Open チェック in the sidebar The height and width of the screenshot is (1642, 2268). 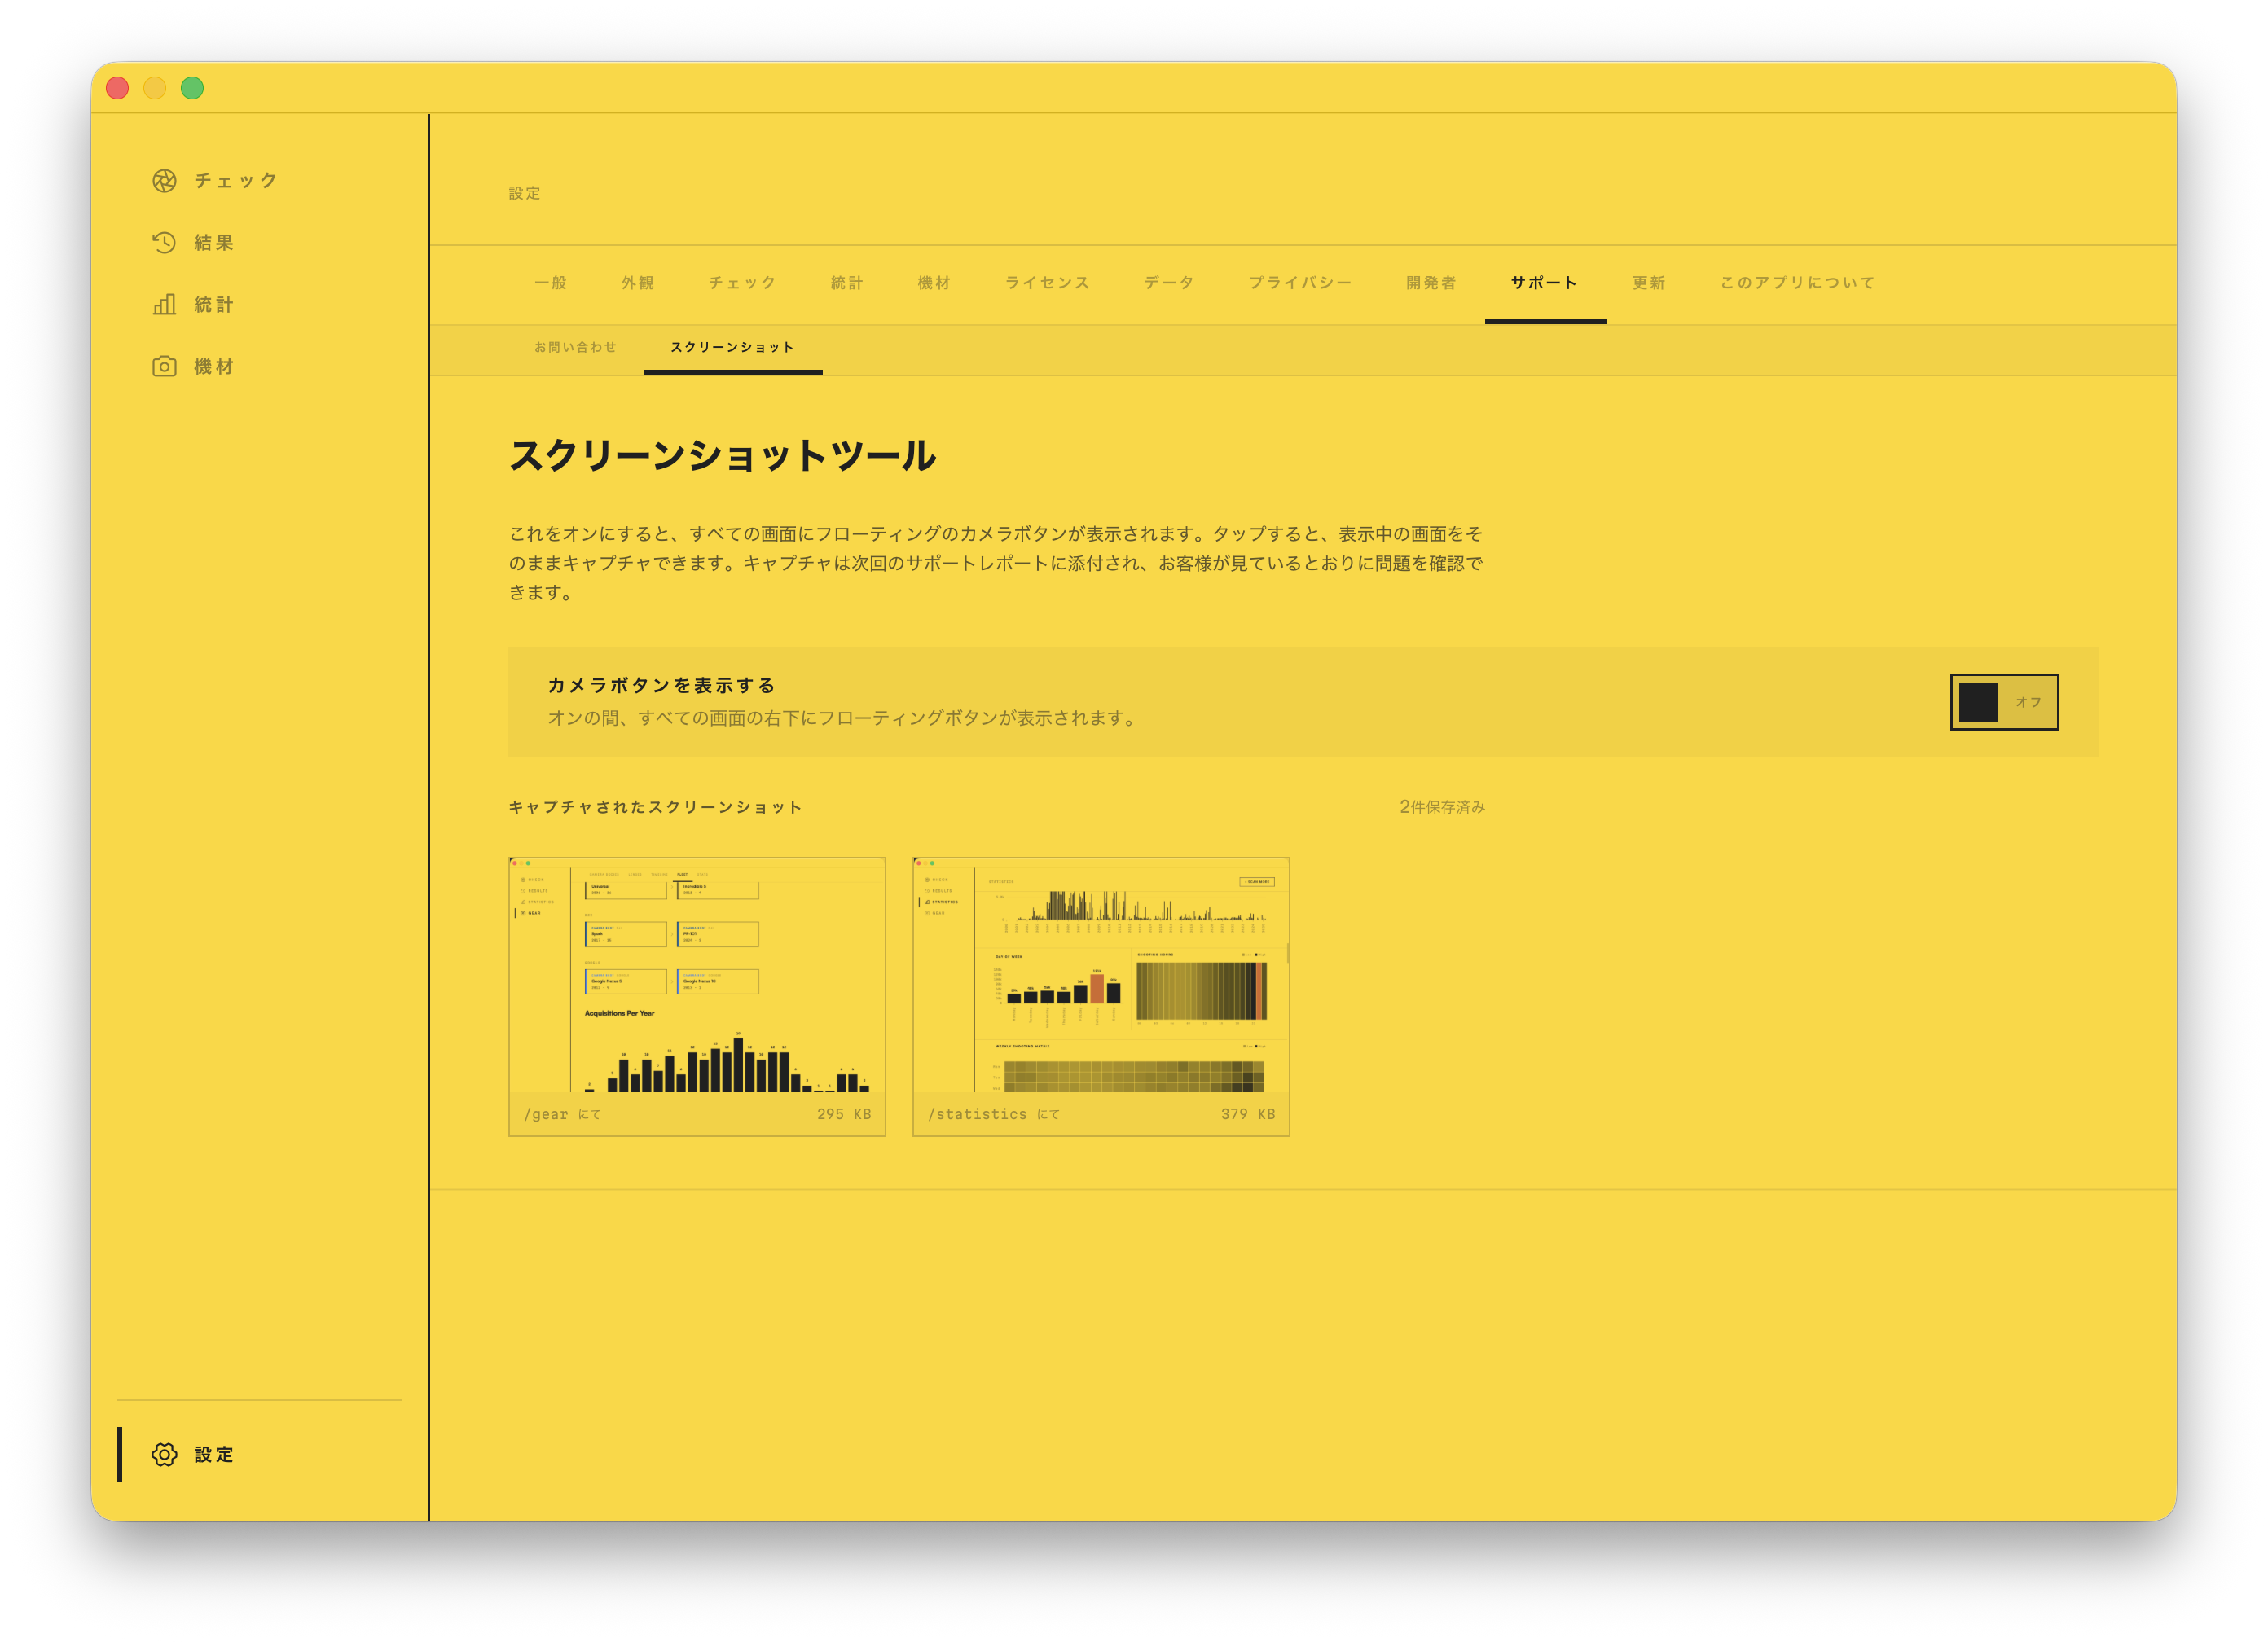(236, 181)
